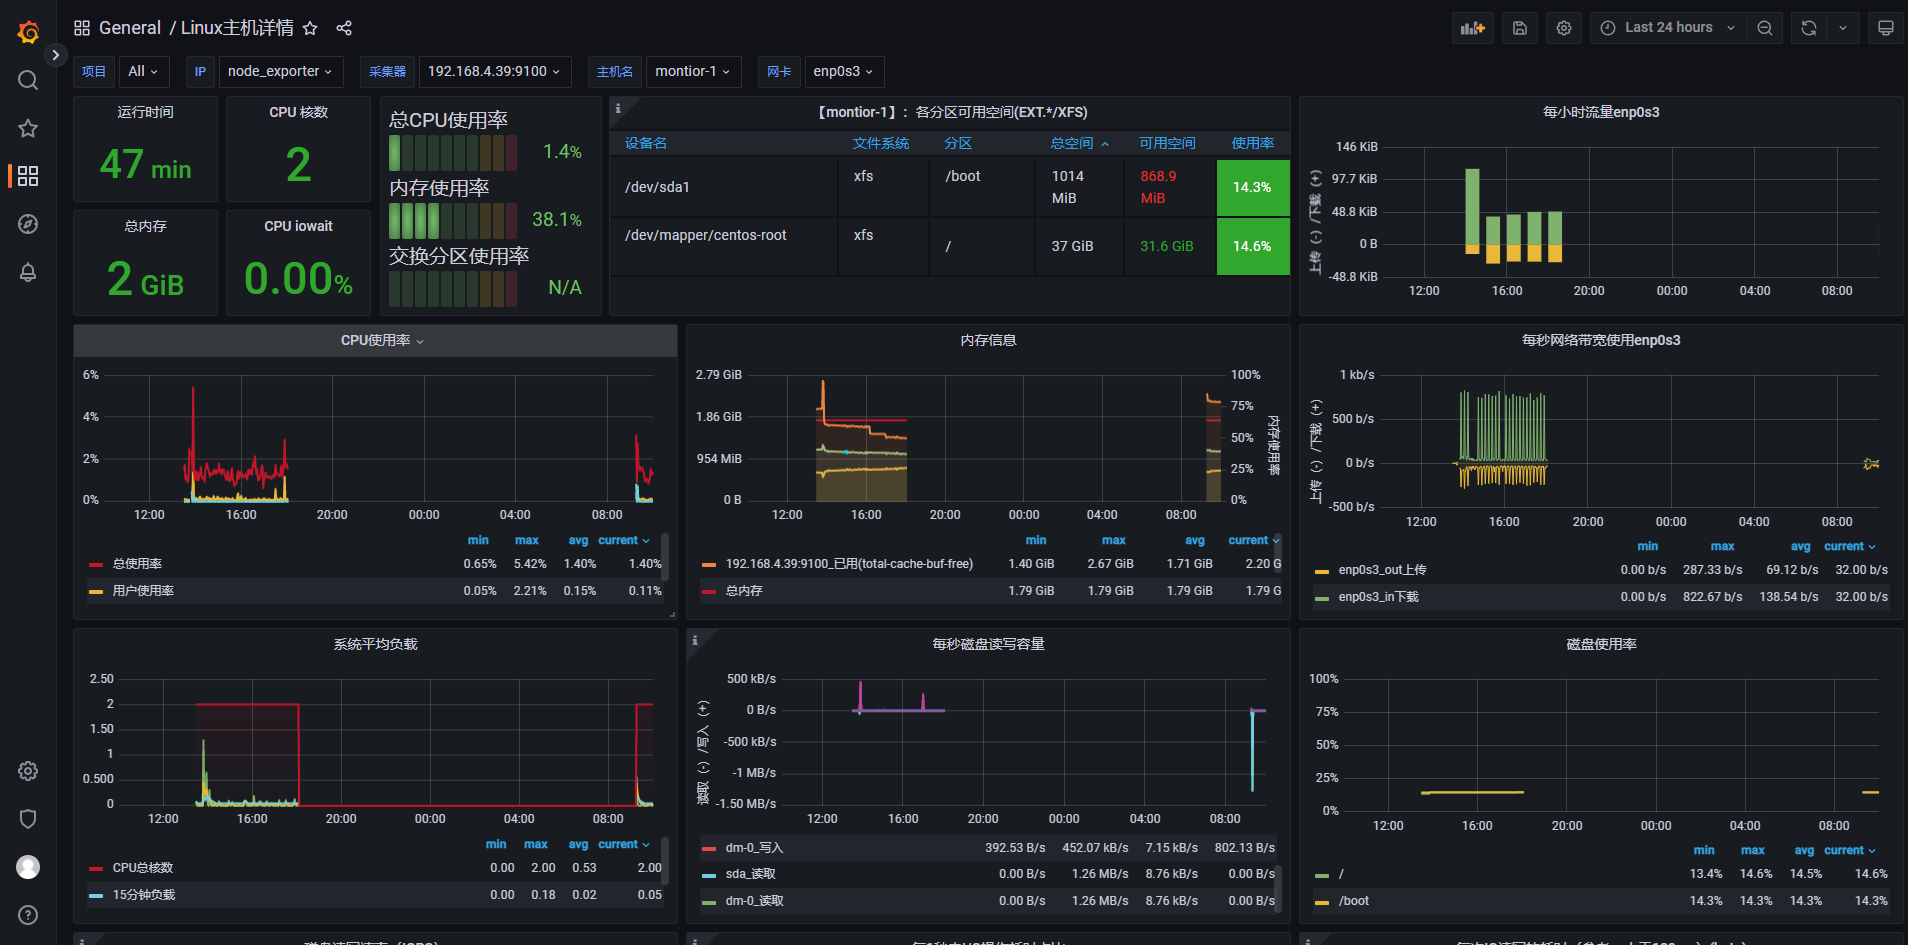1908x945 pixels.
Task: Toggle the 总内存 series in memory legend
Action: click(744, 591)
